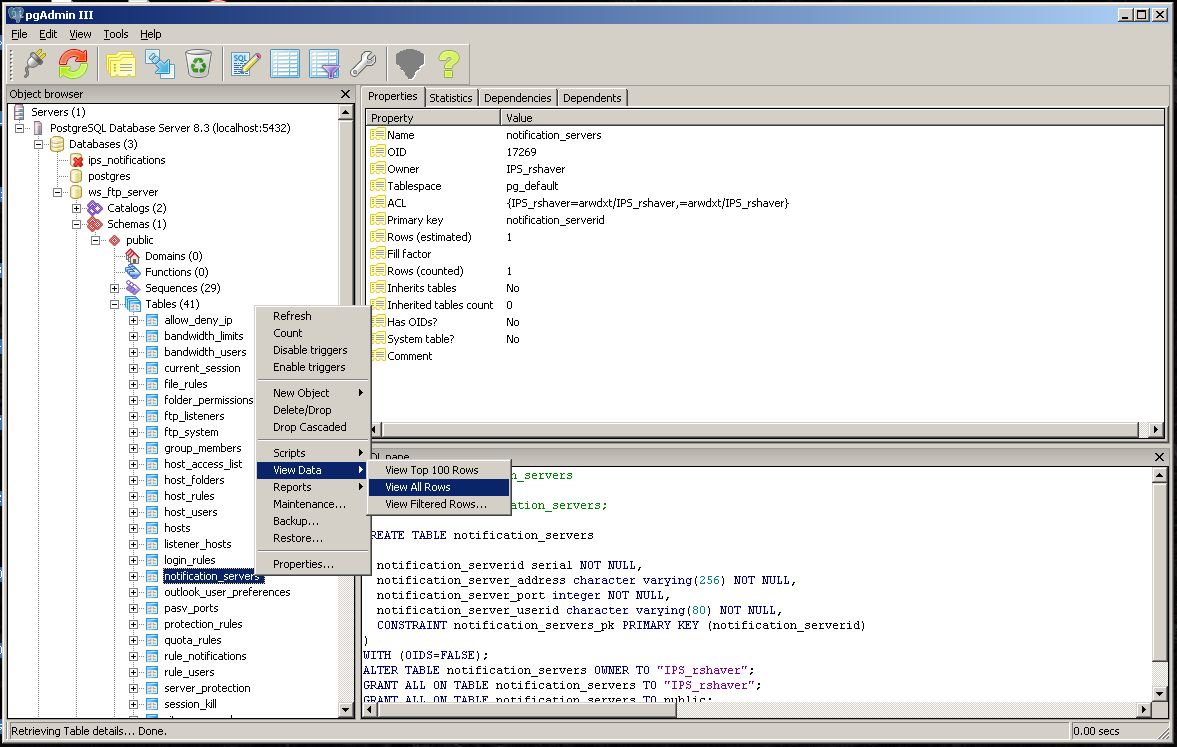The image size is (1177, 747).
Task: Click the Primary key value notification_serverid
Action: click(x=555, y=220)
